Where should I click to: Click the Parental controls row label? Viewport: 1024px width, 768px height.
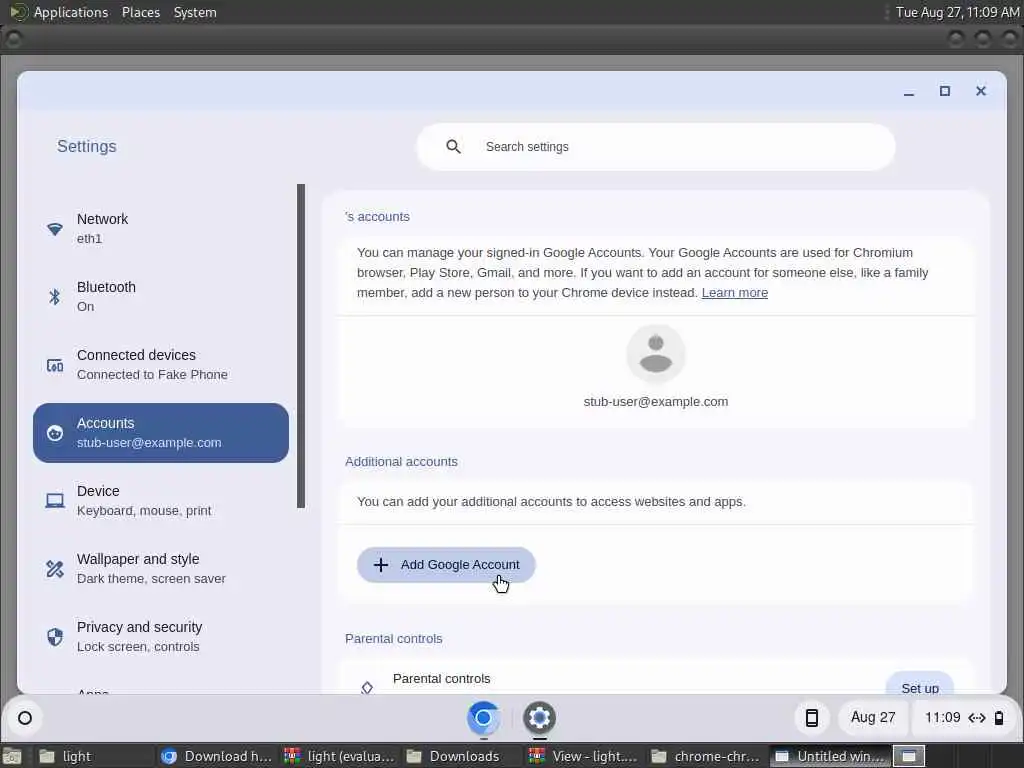coord(441,679)
